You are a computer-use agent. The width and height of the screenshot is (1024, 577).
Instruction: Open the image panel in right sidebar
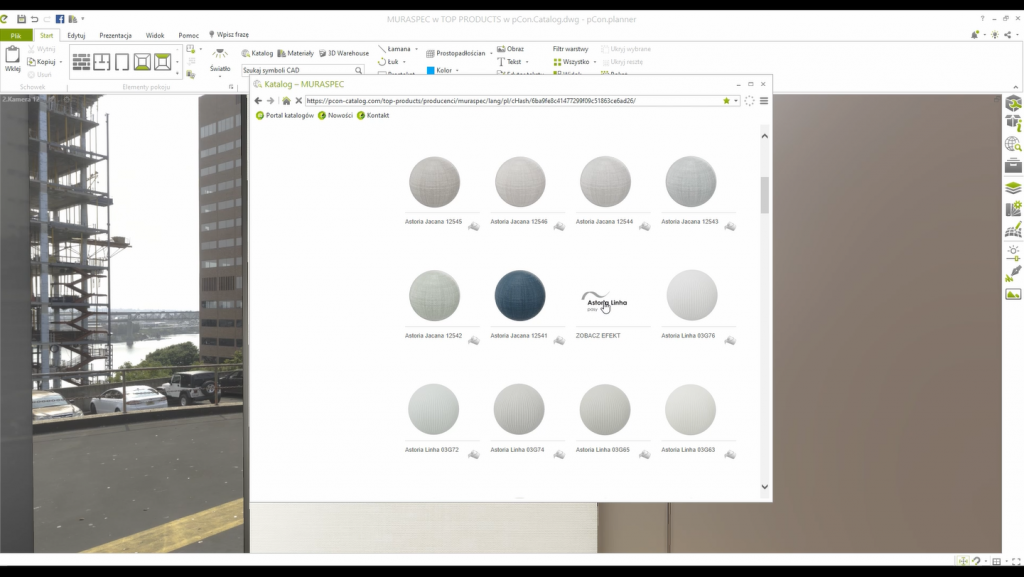pos(1013,294)
